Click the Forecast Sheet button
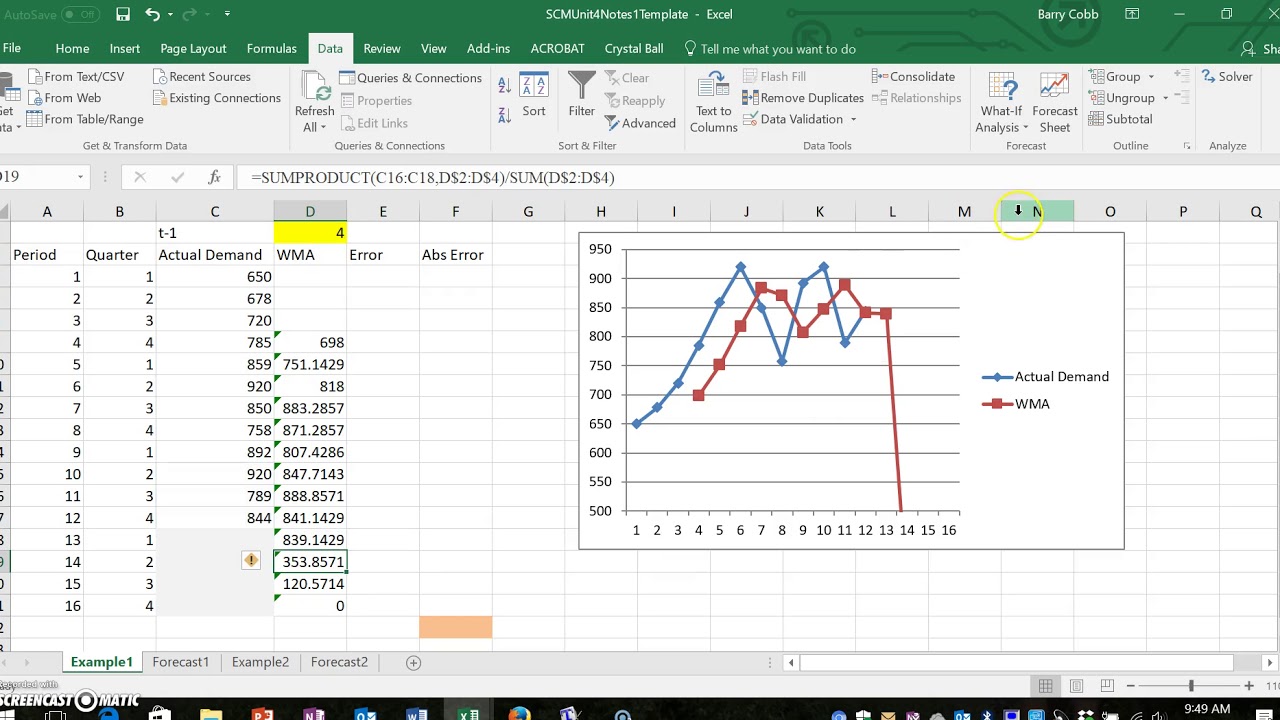The image size is (1280, 720). click(x=1055, y=102)
